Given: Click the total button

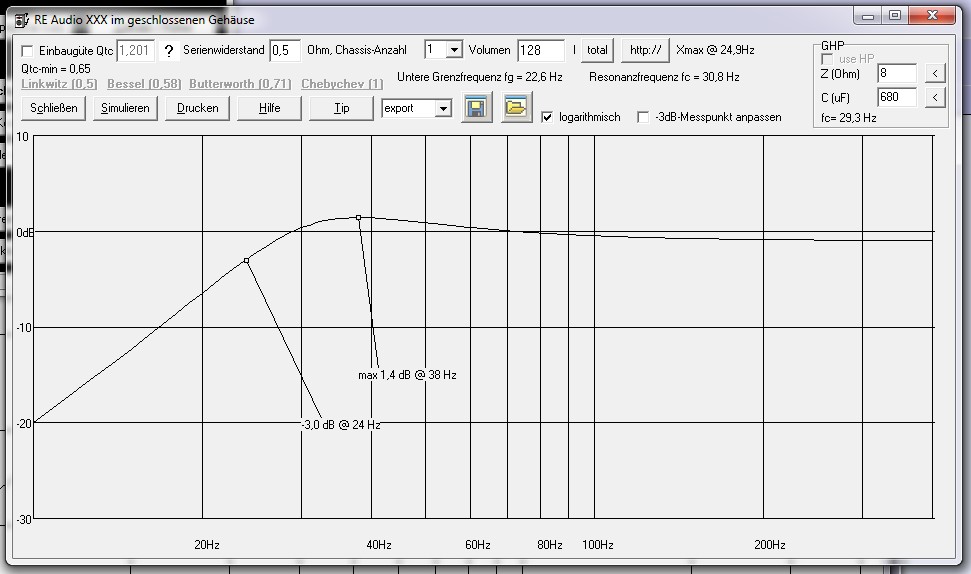Looking at the screenshot, I should 597,50.
